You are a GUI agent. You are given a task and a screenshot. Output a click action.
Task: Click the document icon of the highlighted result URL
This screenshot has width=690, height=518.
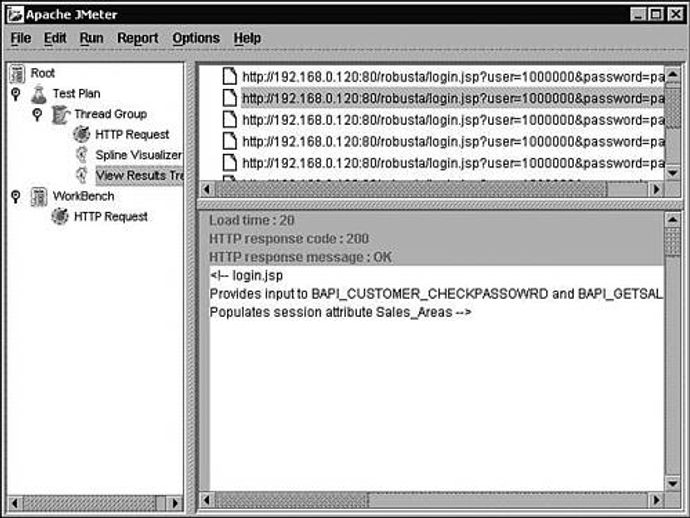[229, 98]
